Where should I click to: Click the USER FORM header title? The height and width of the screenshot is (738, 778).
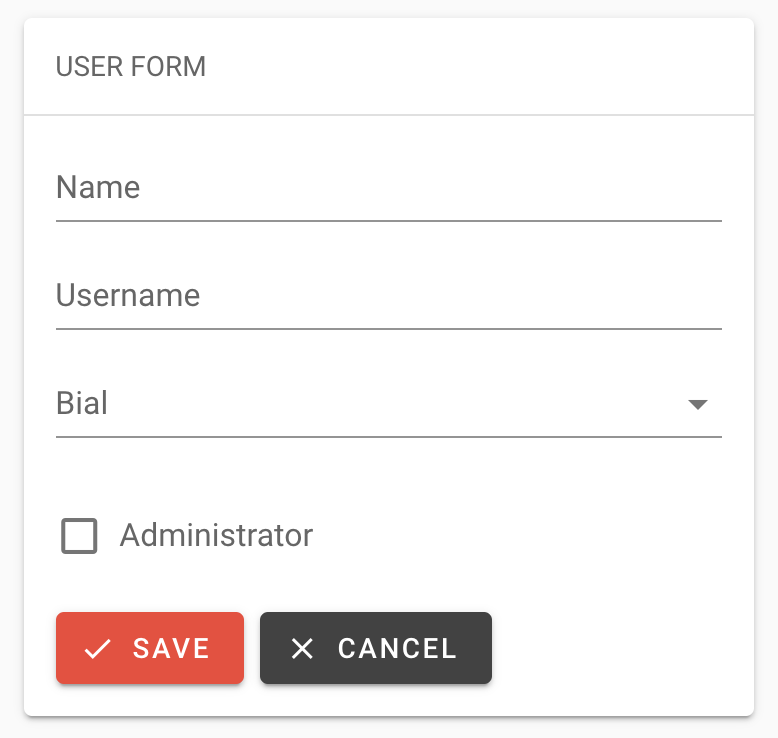click(131, 67)
